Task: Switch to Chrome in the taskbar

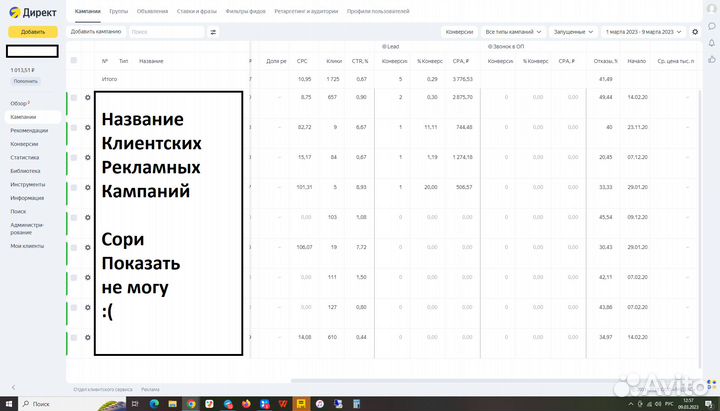Action: click(191, 404)
